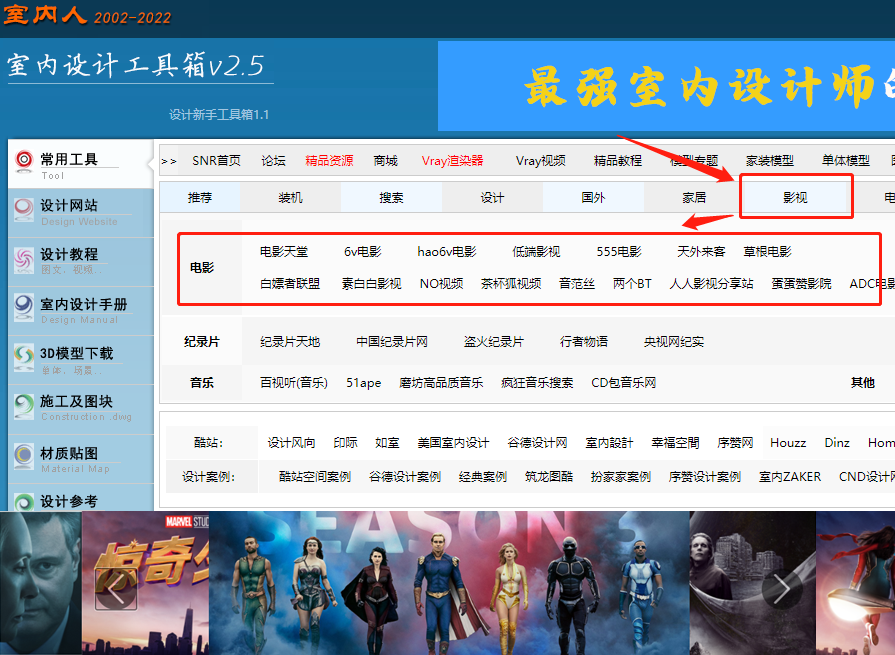
Task: Open the 行者物语 link
Action: click(584, 342)
